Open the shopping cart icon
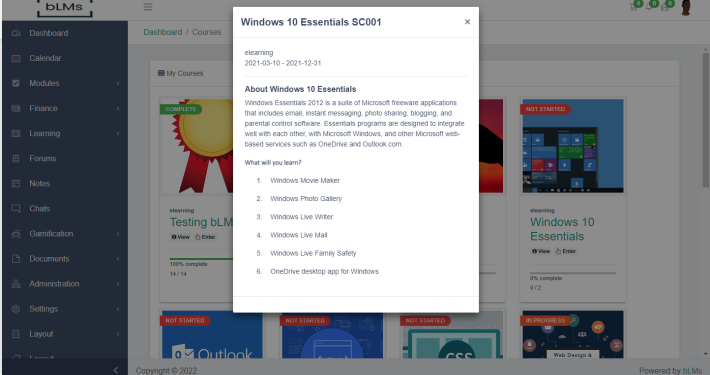 634,7
